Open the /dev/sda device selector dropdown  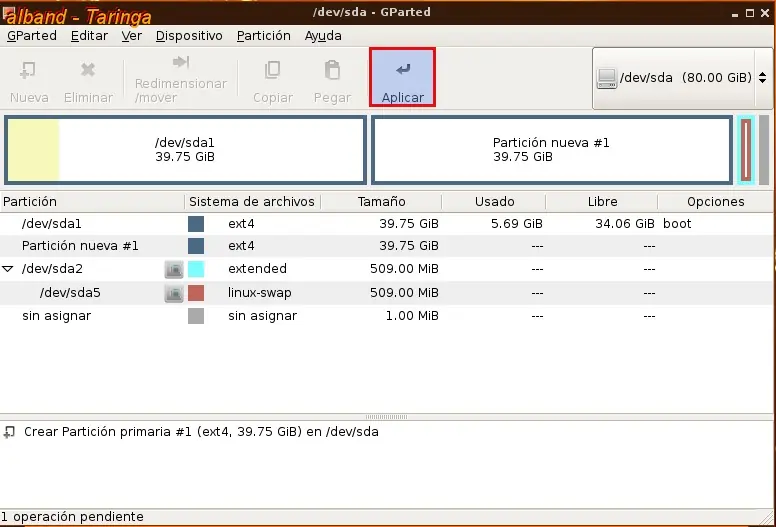pyautogui.click(x=682, y=78)
